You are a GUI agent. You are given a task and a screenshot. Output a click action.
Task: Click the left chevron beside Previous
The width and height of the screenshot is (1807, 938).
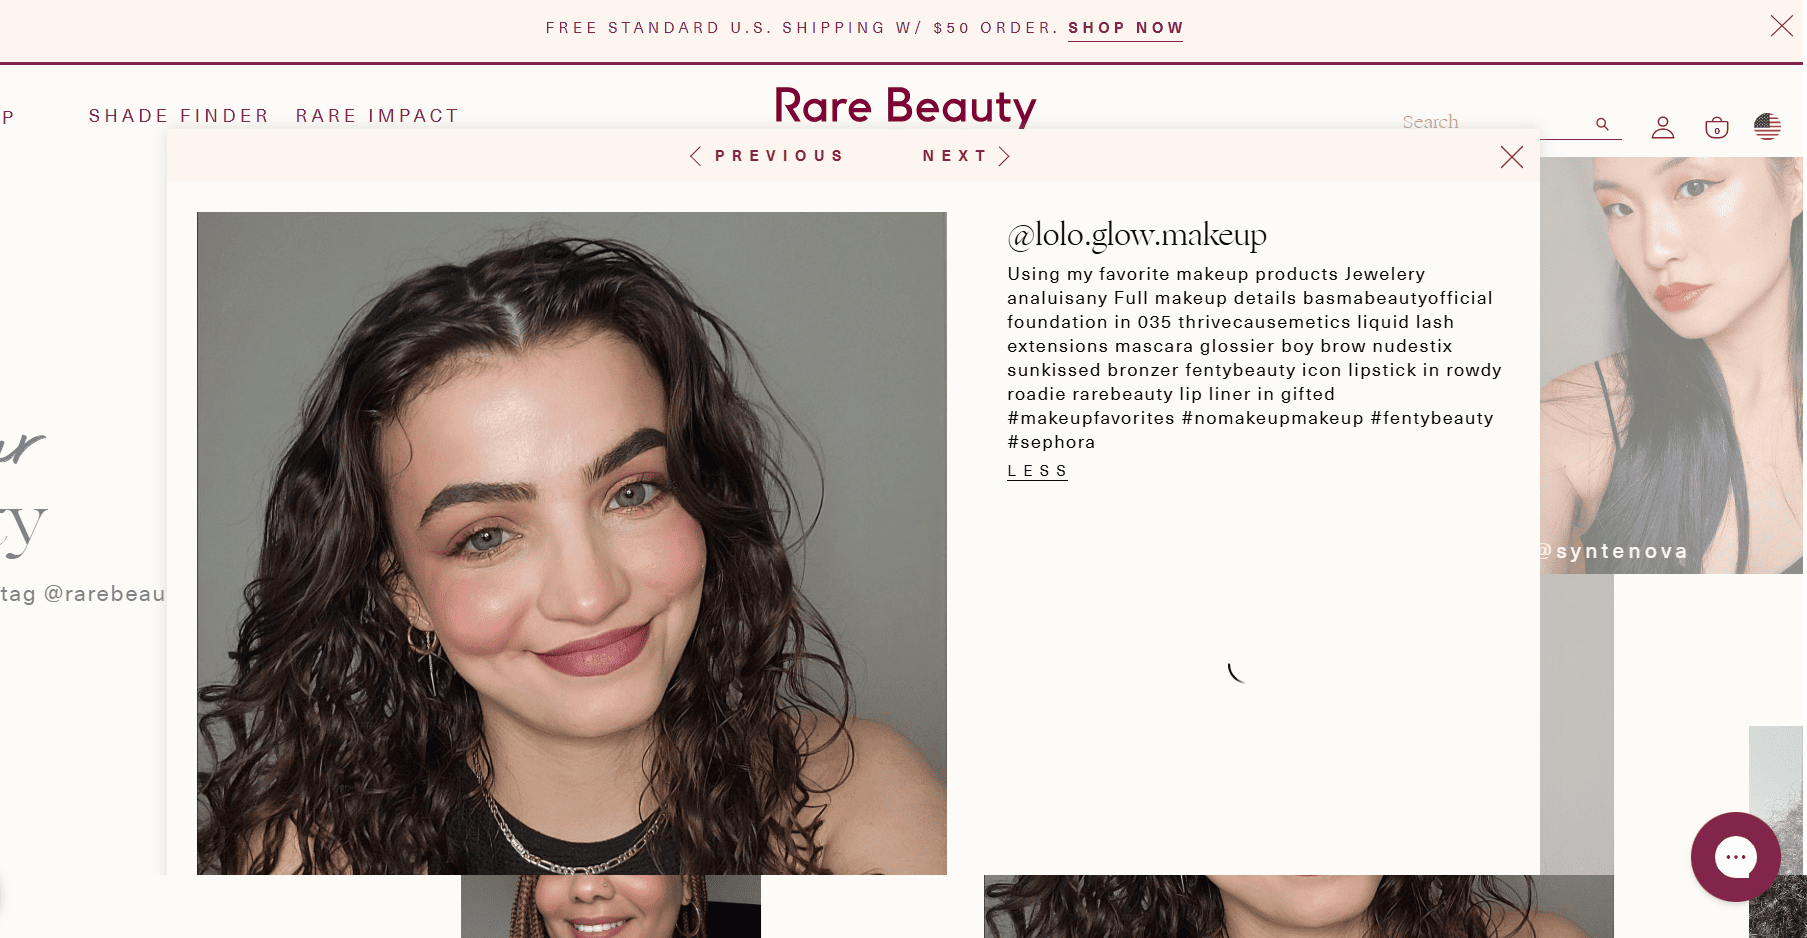[696, 156]
